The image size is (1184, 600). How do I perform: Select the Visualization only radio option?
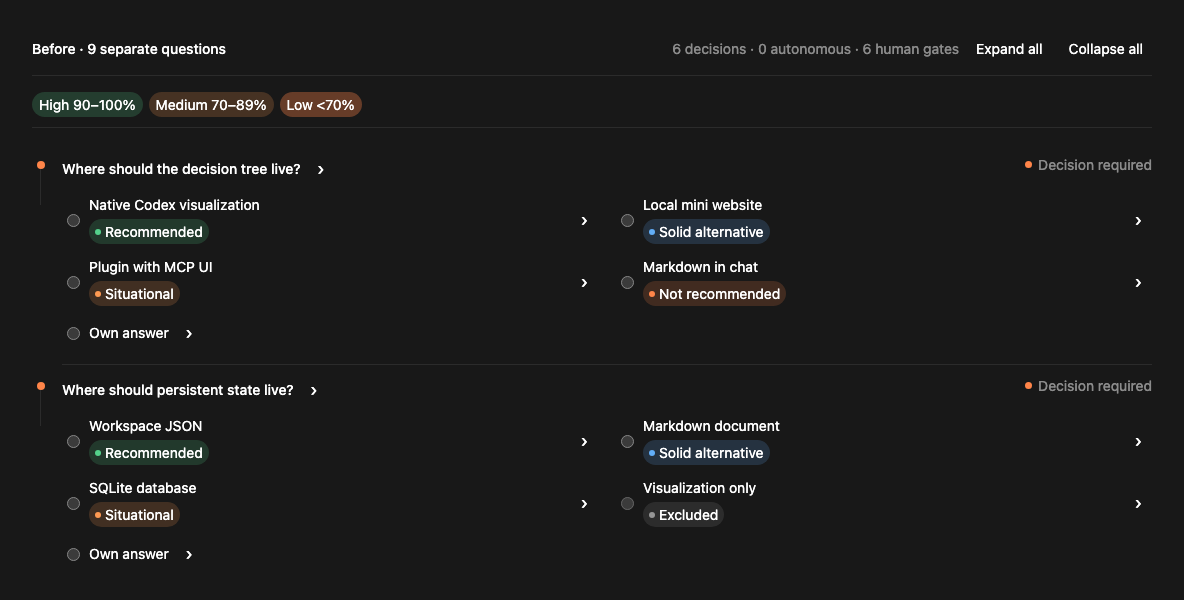(x=627, y=503)
